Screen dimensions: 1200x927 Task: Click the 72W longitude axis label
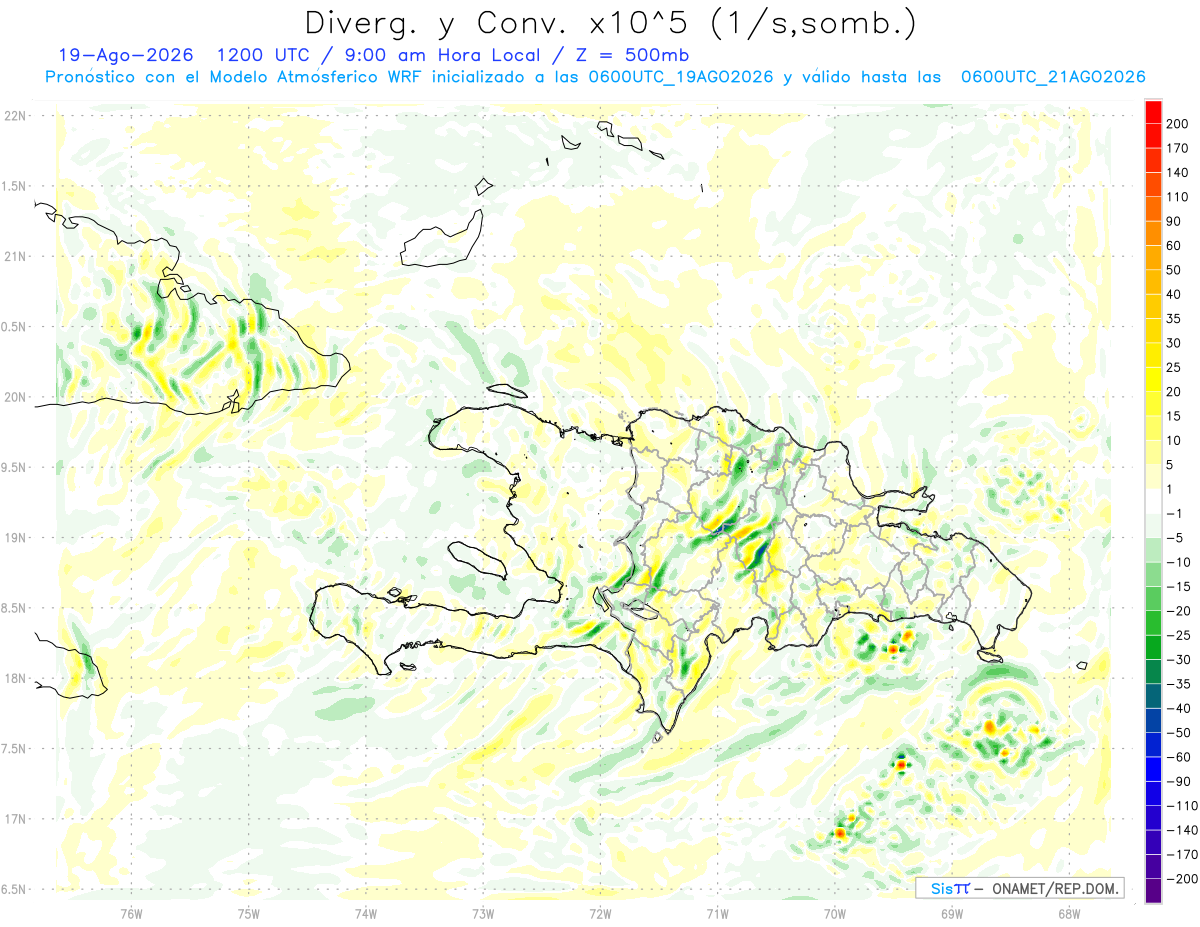pyautogui.click(x=600, y=913)
